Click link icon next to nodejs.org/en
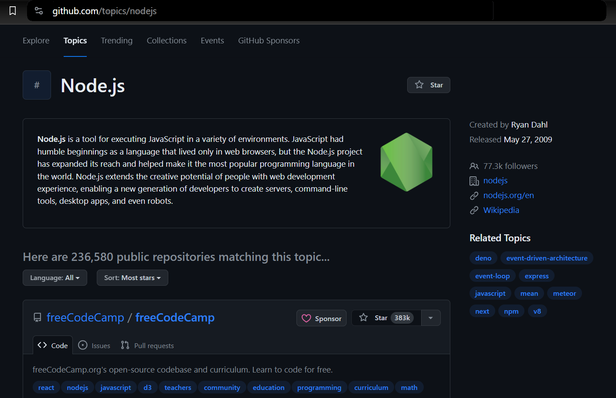The image size is (616, 398). pyautogui.click(x=474, y=195)
